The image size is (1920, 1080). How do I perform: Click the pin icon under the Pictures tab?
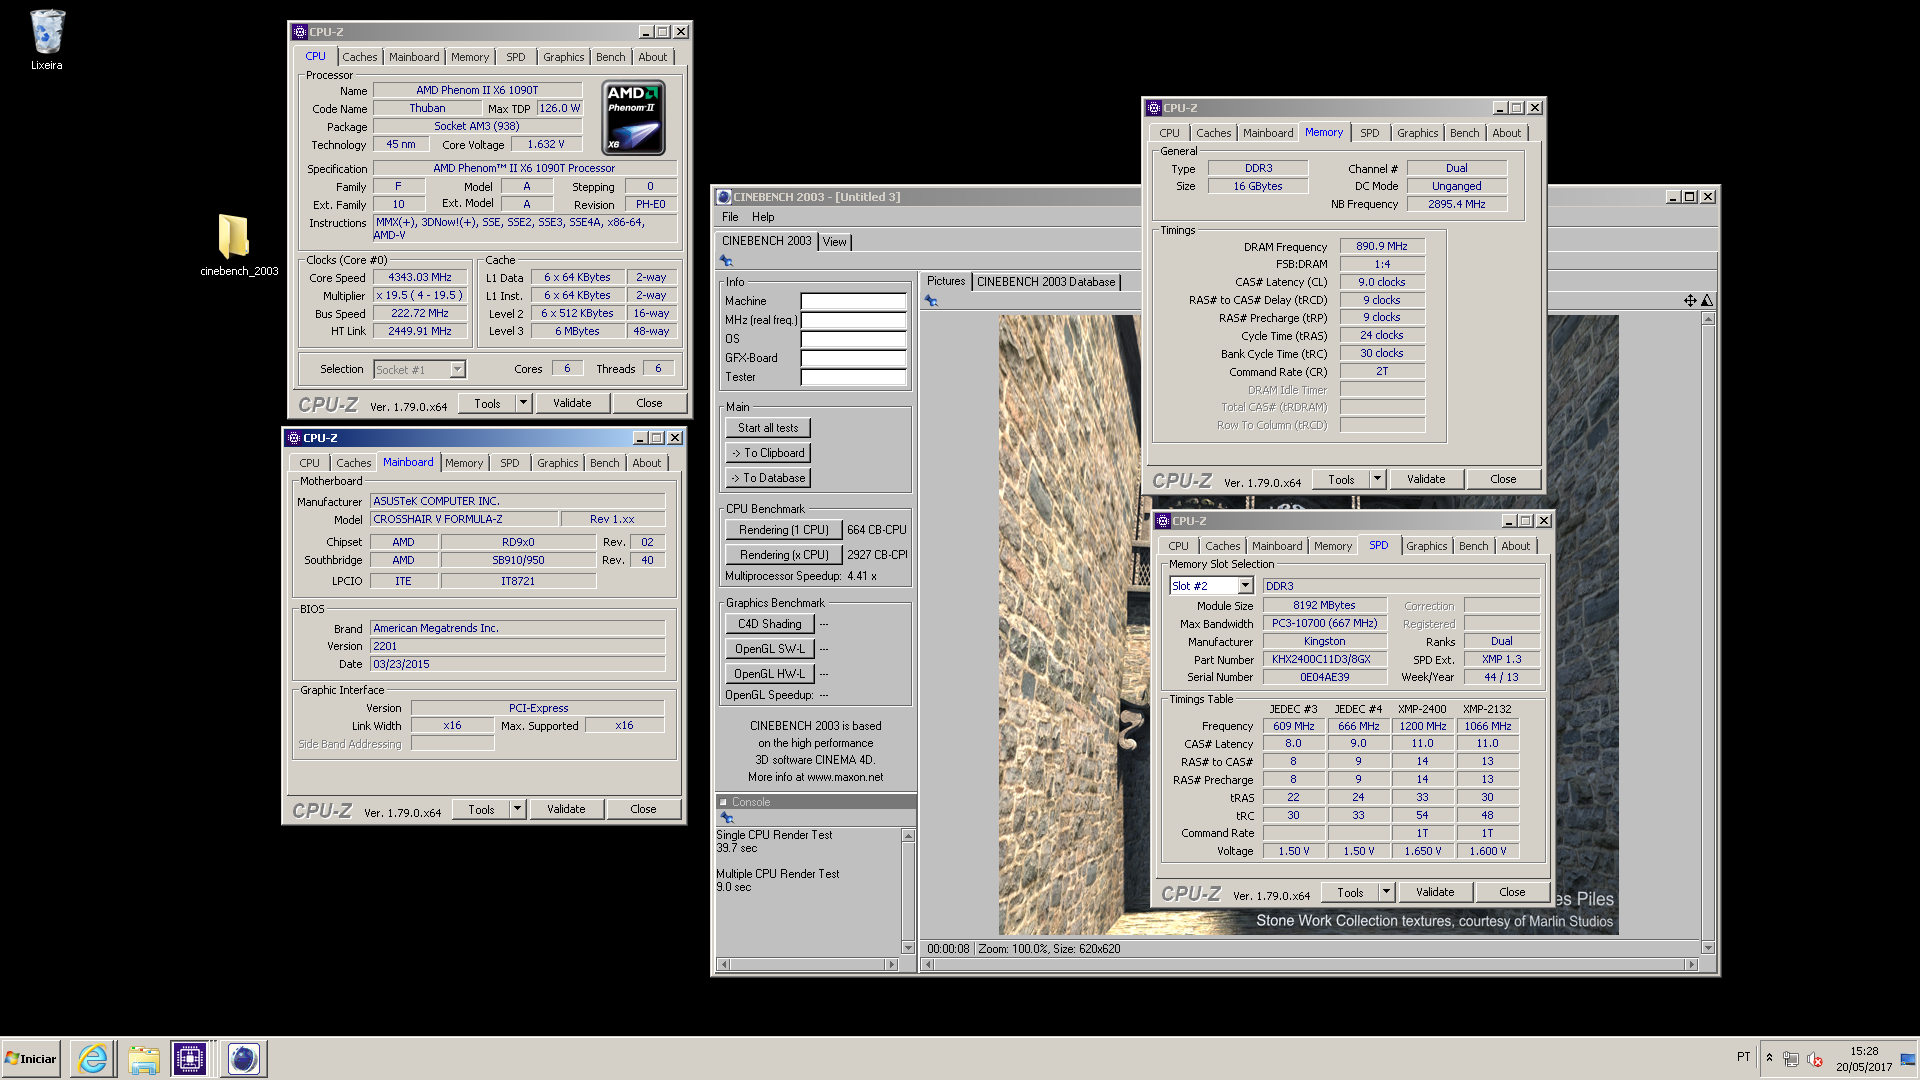(931, 301)
